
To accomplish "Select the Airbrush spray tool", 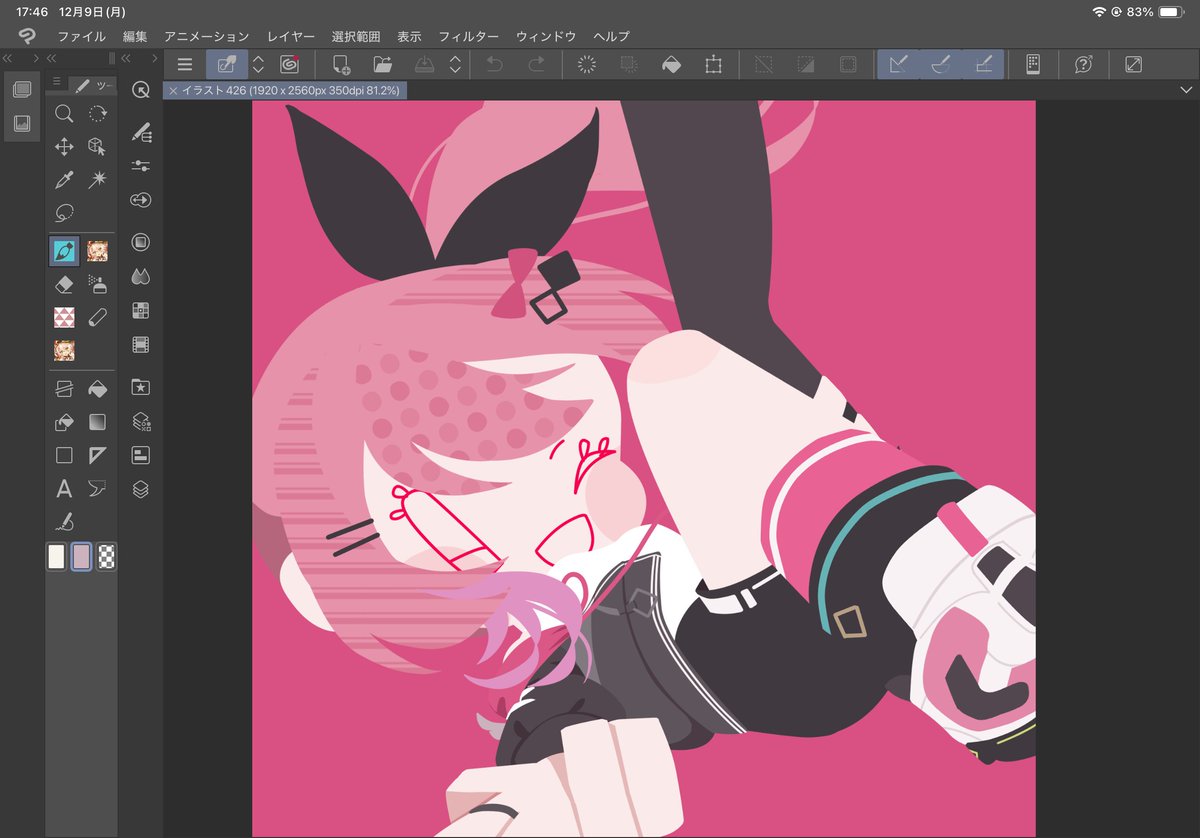I will click(97, 284).
